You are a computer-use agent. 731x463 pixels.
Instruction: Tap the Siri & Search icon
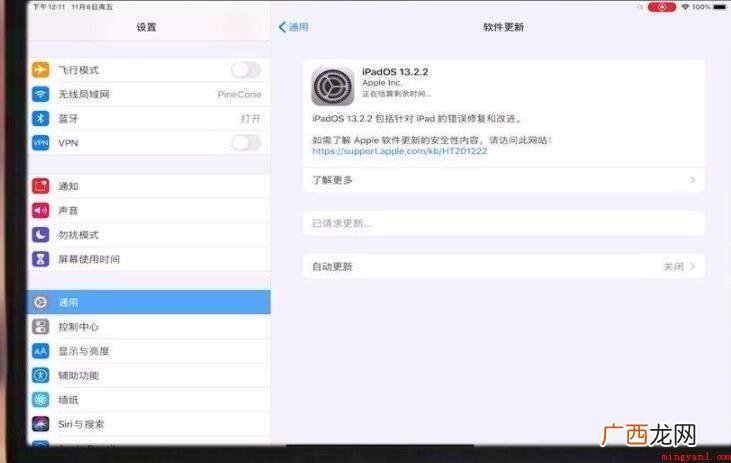[x=41, y=423]
